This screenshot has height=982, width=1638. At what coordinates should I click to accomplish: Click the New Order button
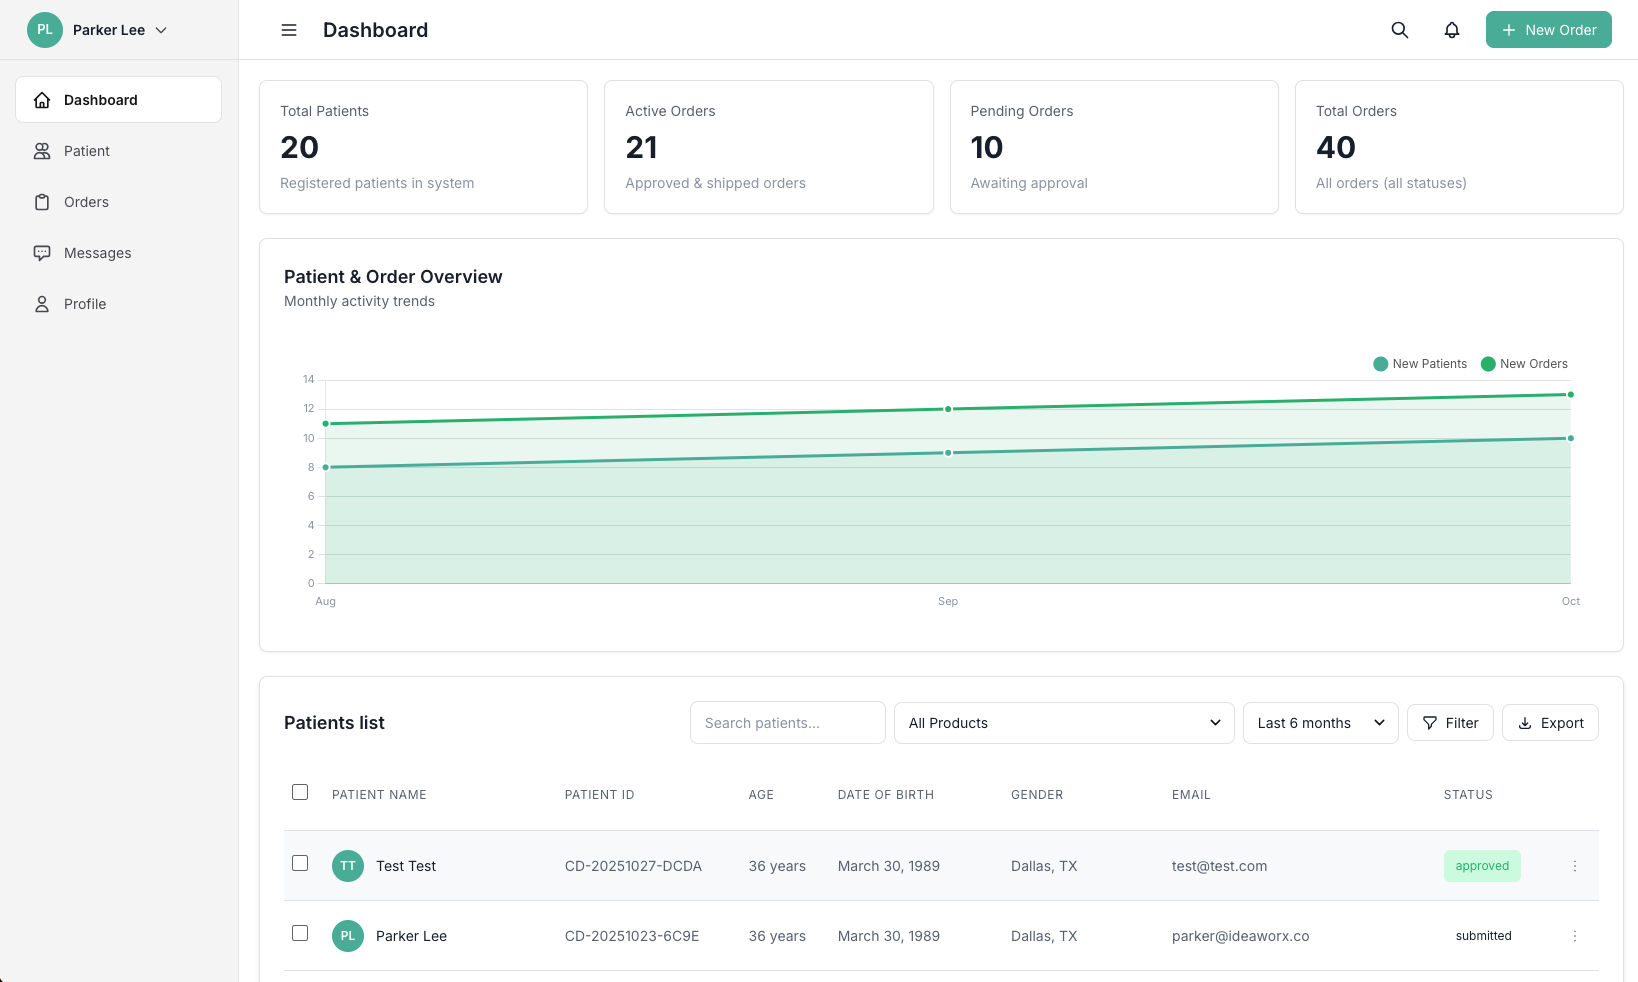coord(1548,30)
